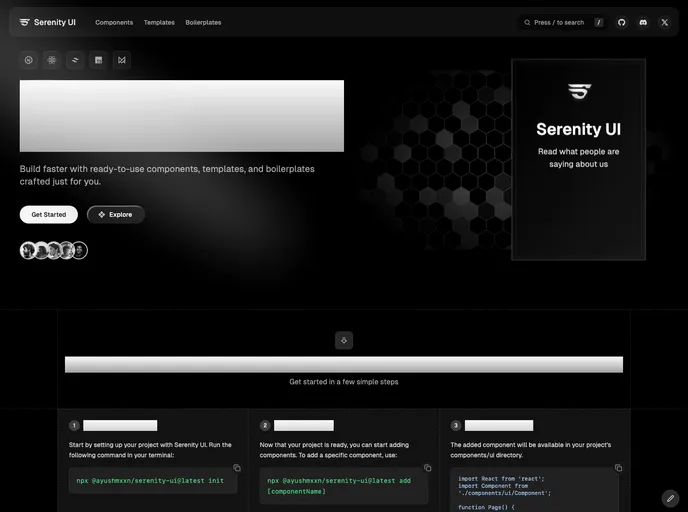The width and height of the screenshot is (688, 512).
Task: Click the Serenity UI brand name in navbar
Action: tap(55, 22)
